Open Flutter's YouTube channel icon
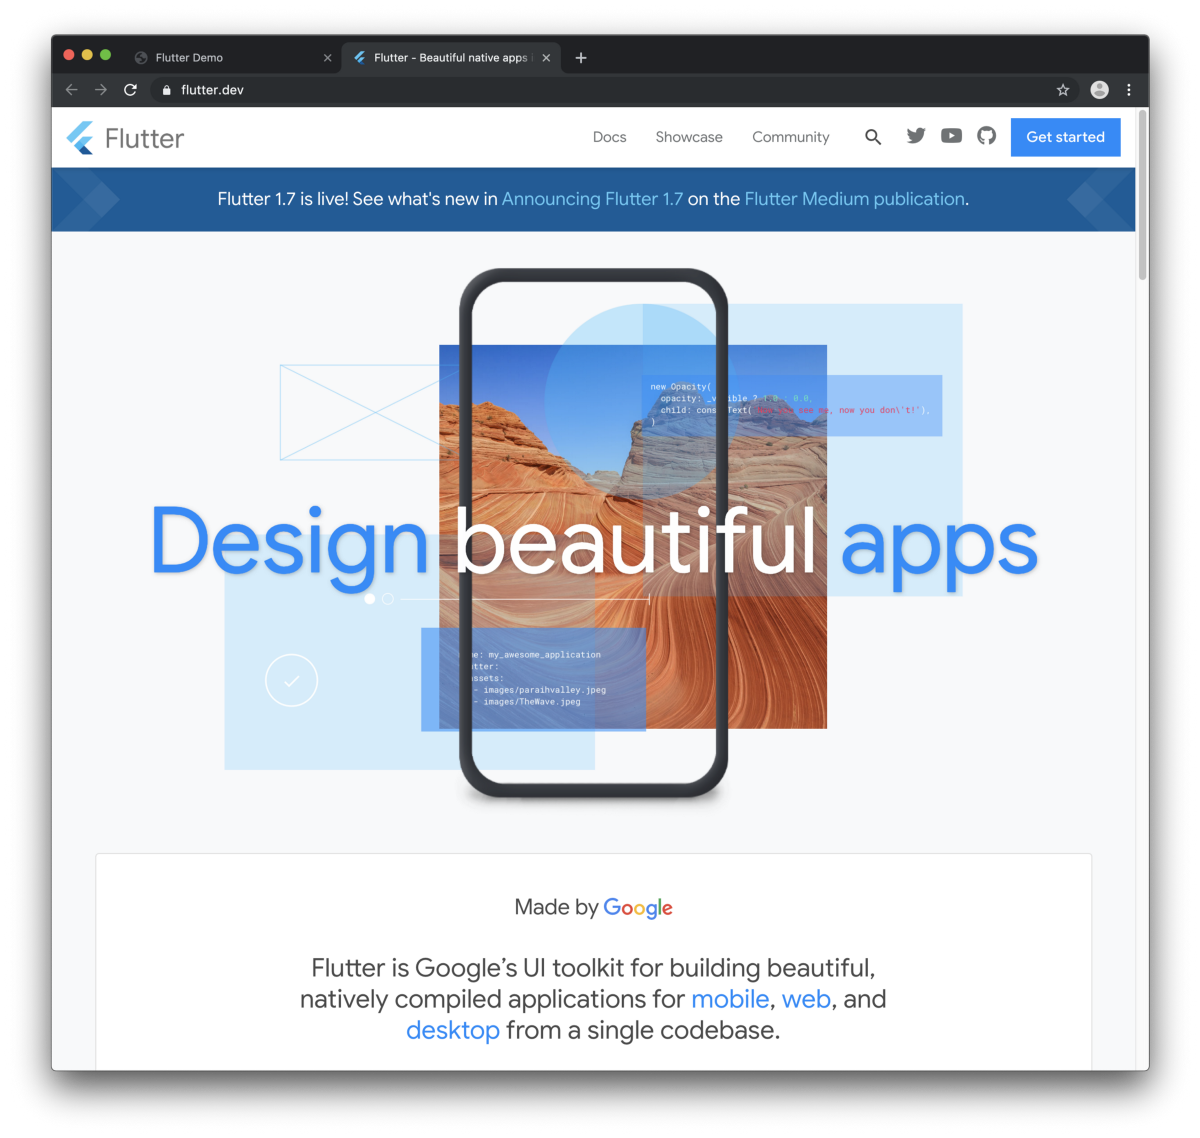This screenshot has width=1200, height=1138. [x=950, y=136]
